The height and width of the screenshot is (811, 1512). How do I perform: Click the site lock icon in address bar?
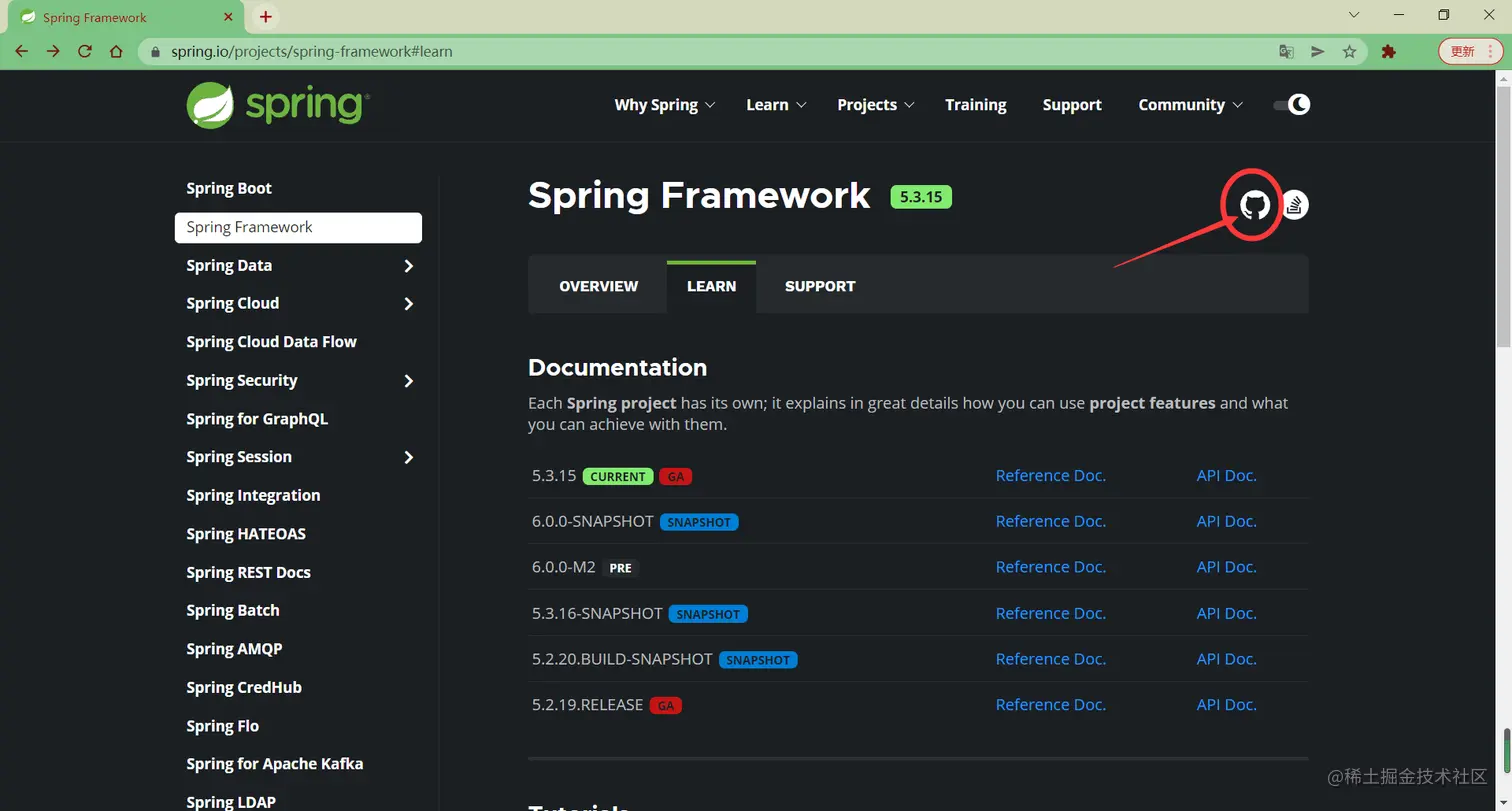click(155, 51)
